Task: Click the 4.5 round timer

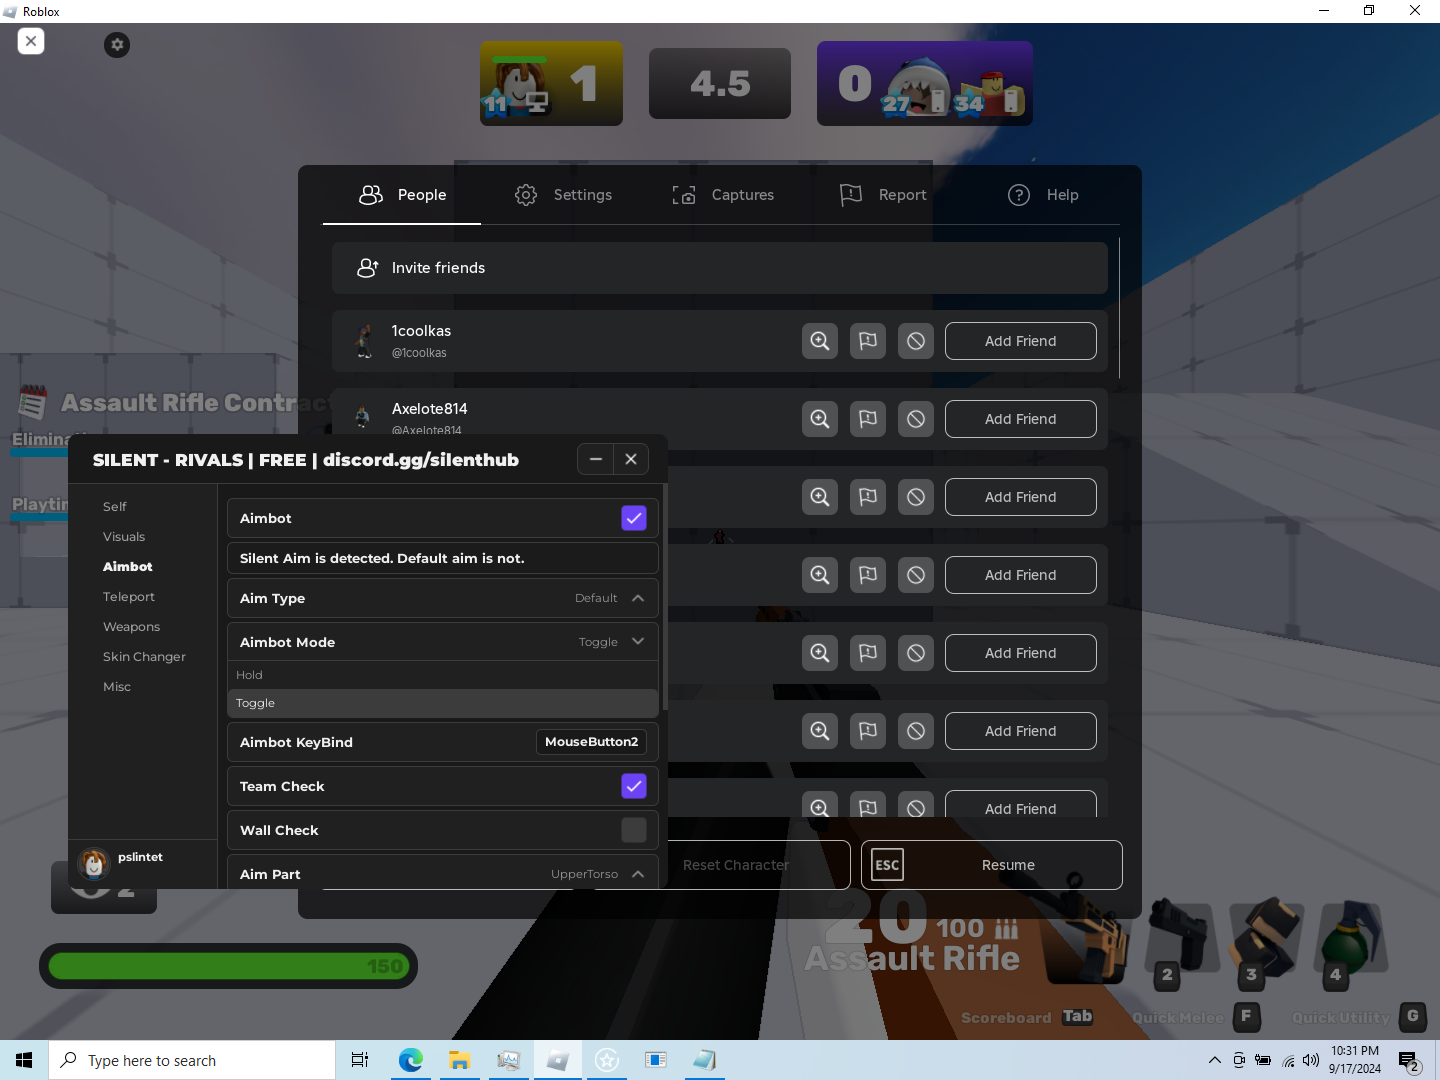Action: pyautogui.click(x=720, y=83)
